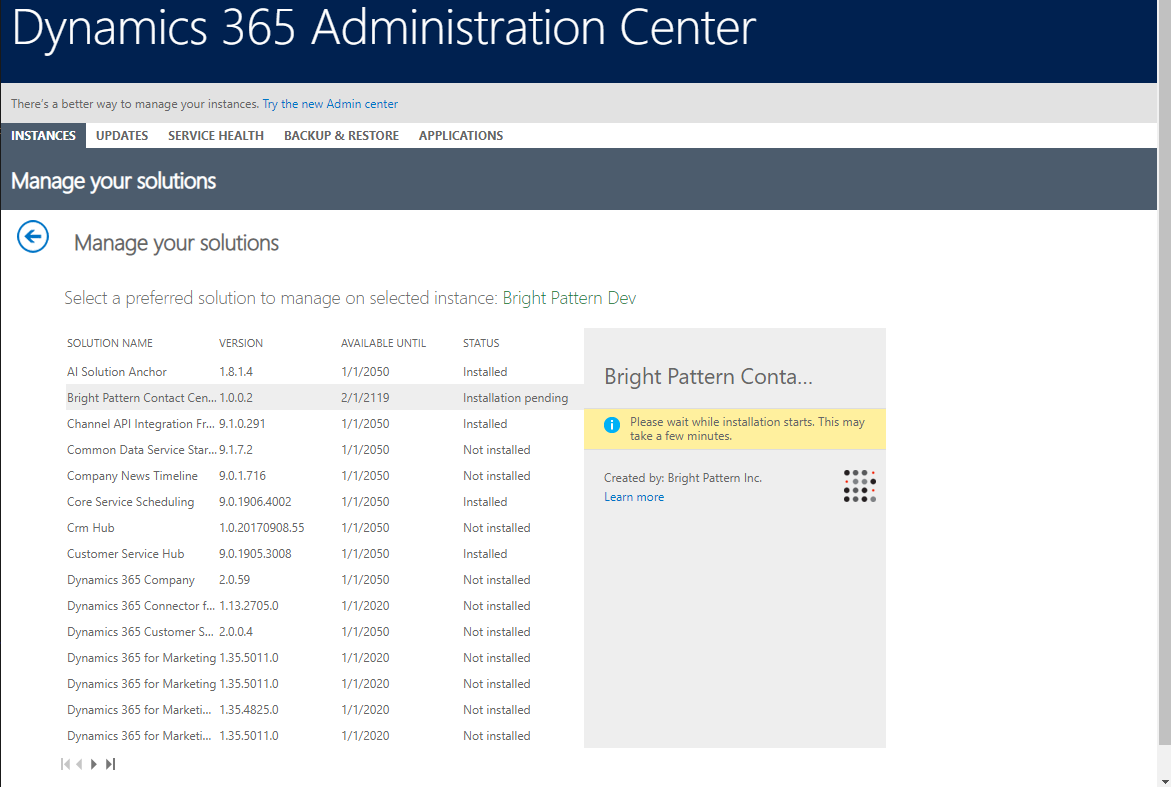Go to previous page of solutions
Screen dimensions: 1171x787
79,764
